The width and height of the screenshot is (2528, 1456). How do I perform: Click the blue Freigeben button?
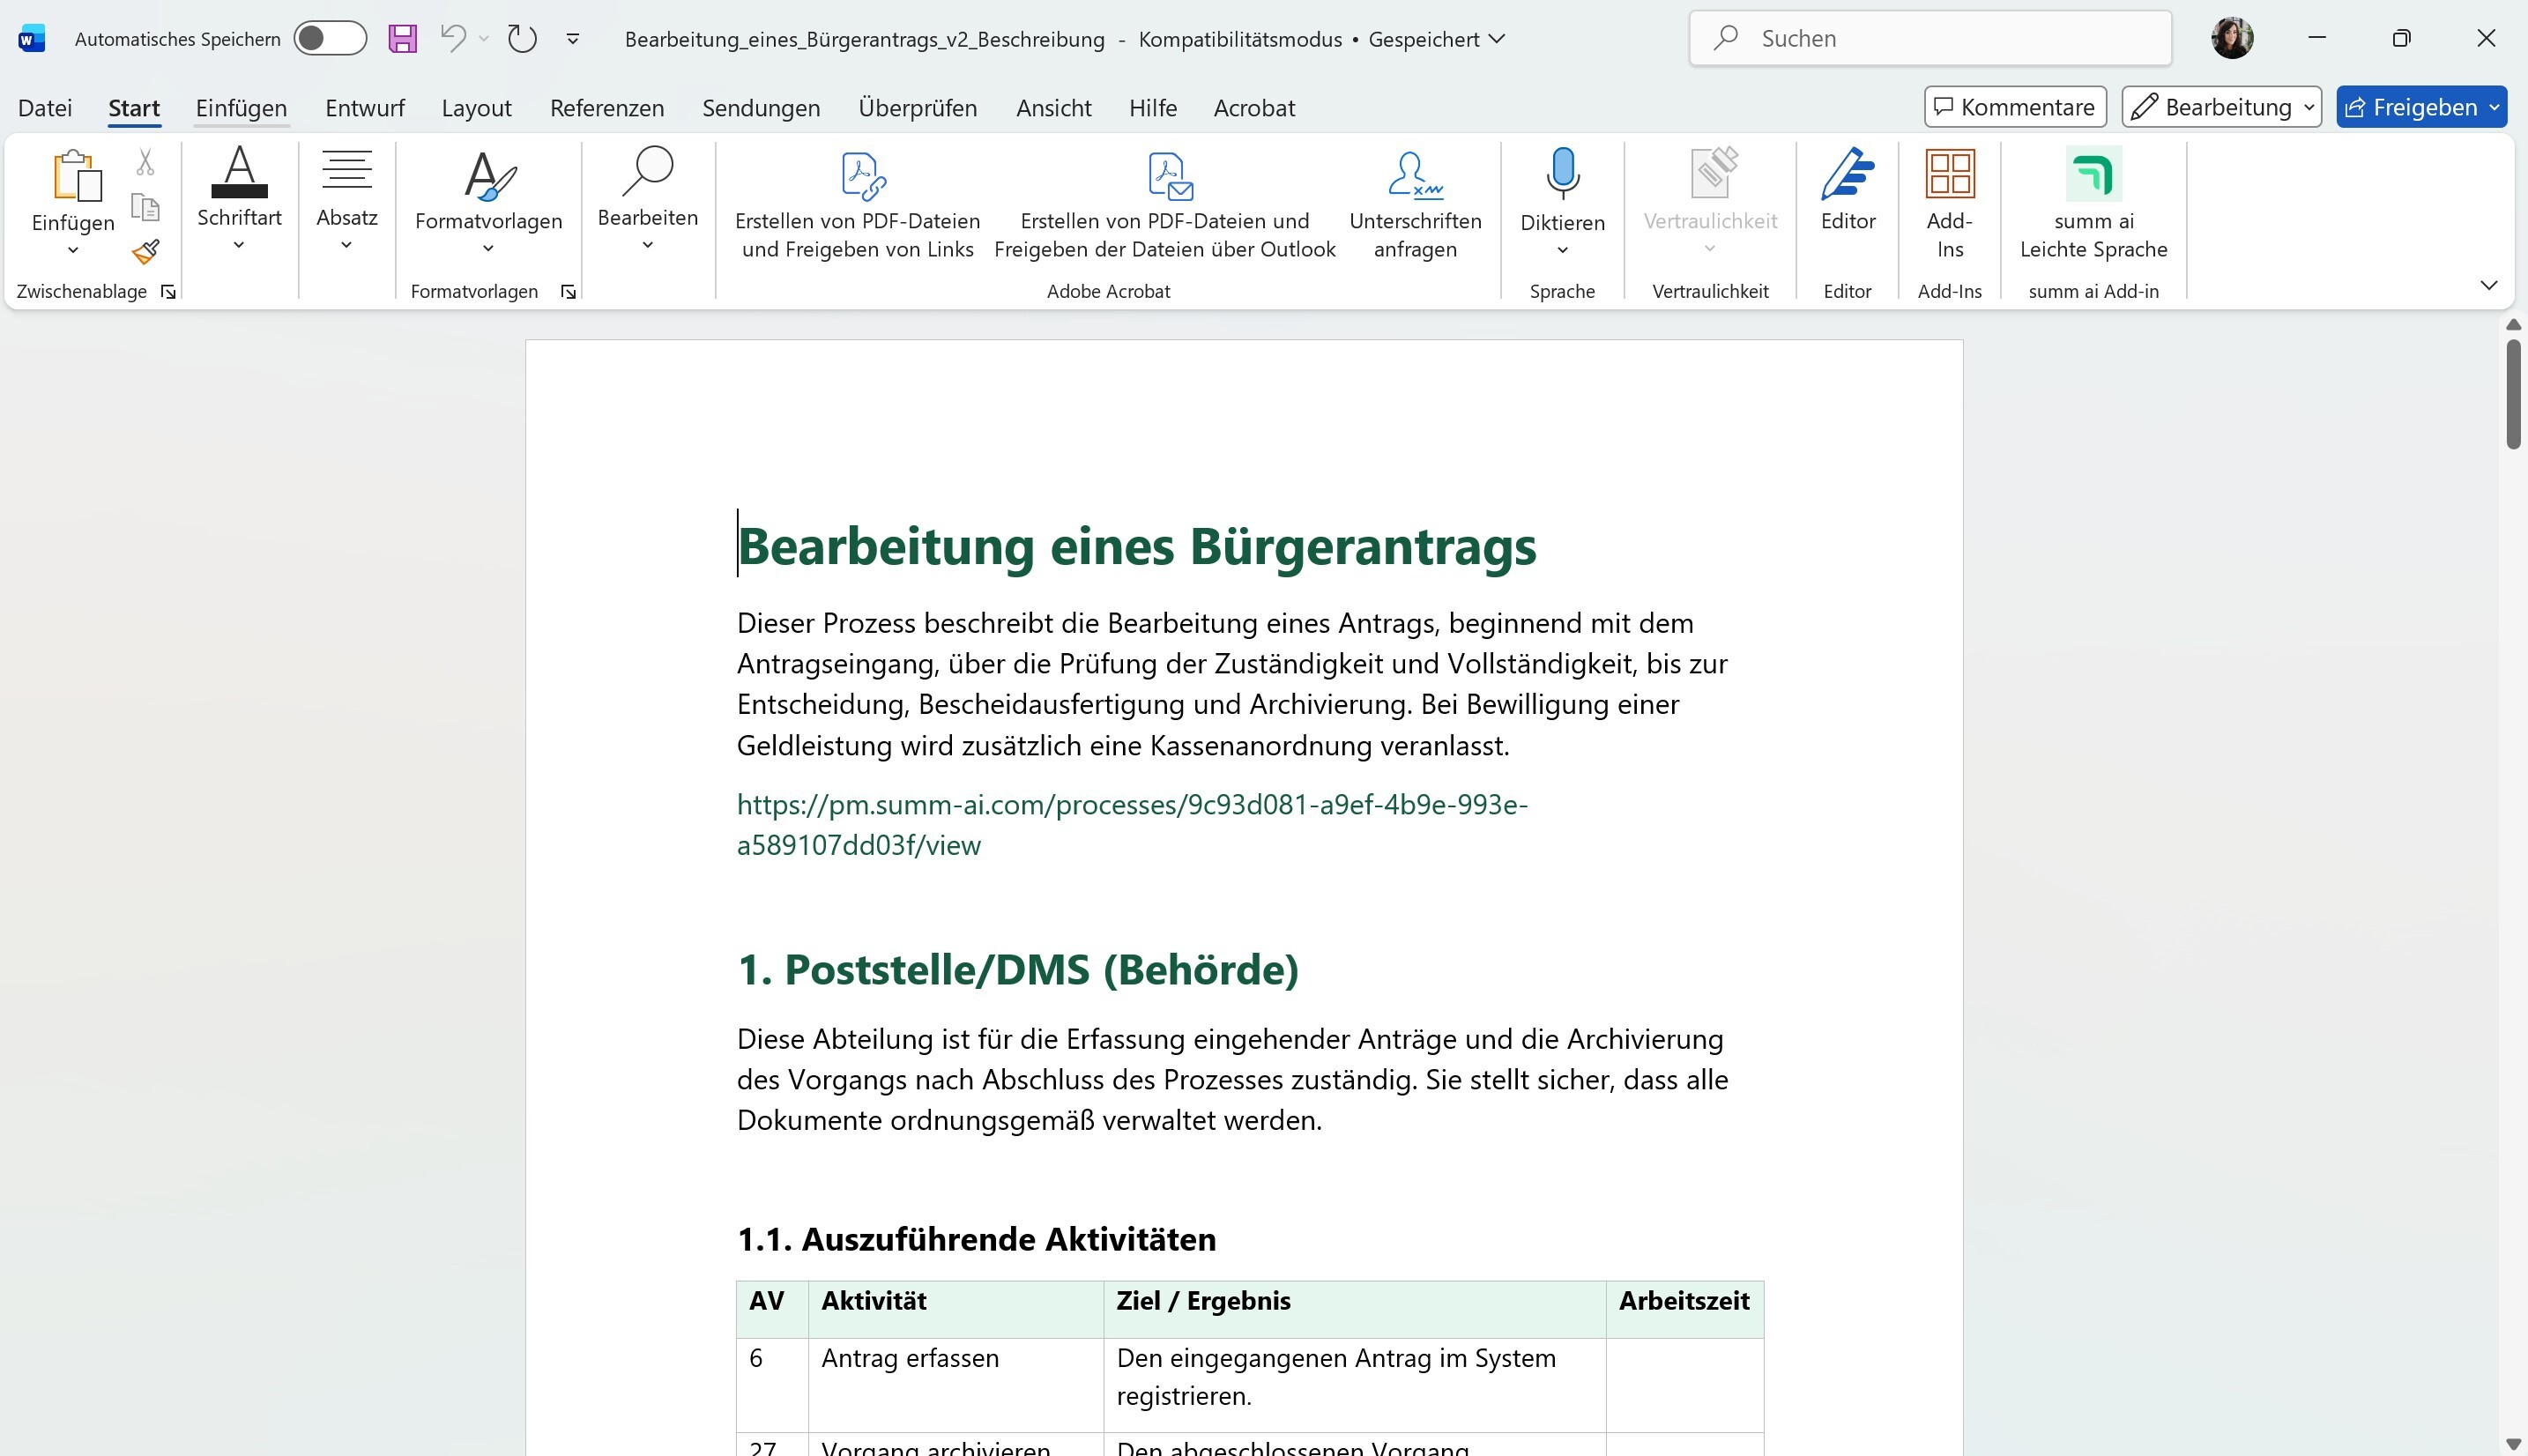[x=2421, y=107]
